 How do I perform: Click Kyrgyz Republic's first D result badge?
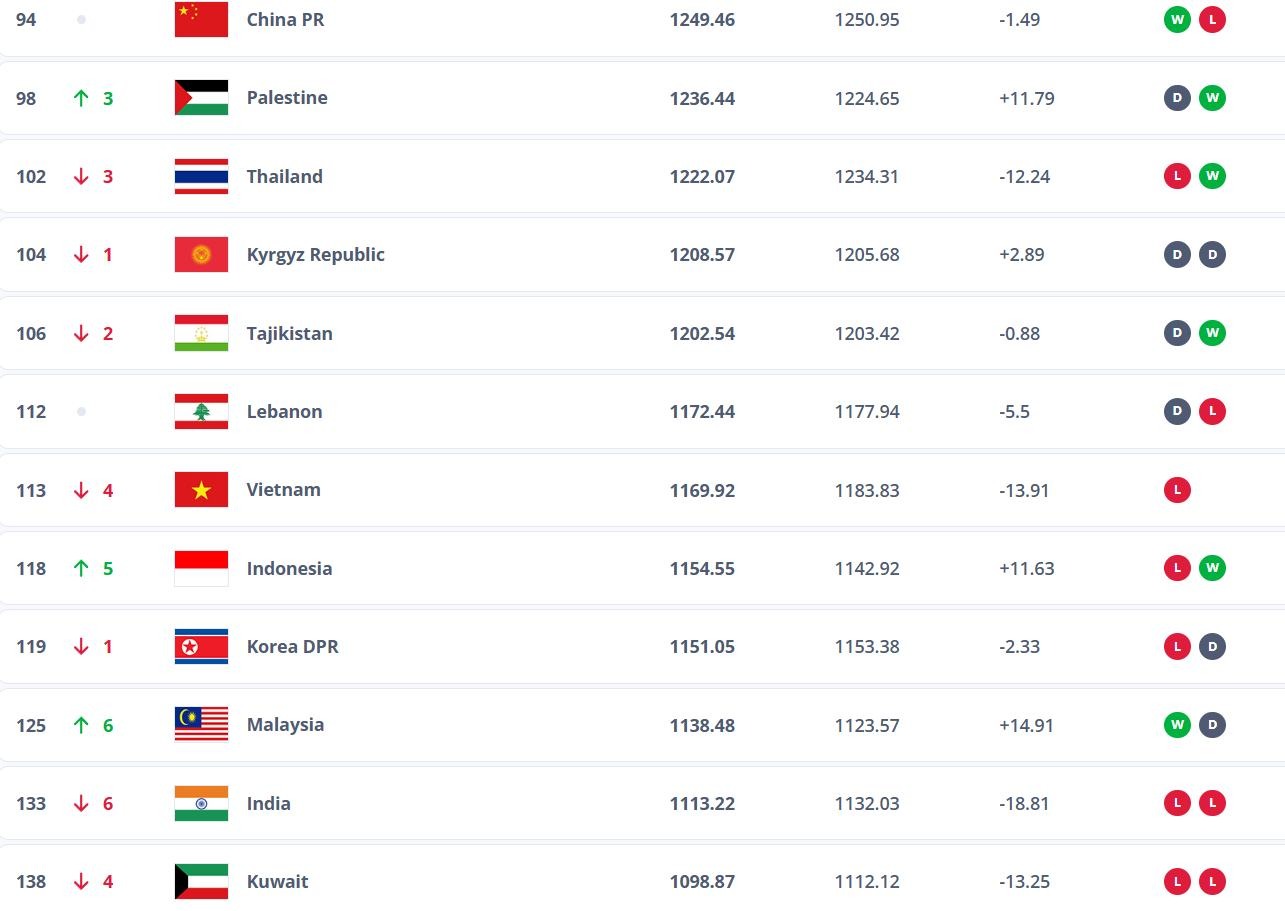[x=1177, y=254]
